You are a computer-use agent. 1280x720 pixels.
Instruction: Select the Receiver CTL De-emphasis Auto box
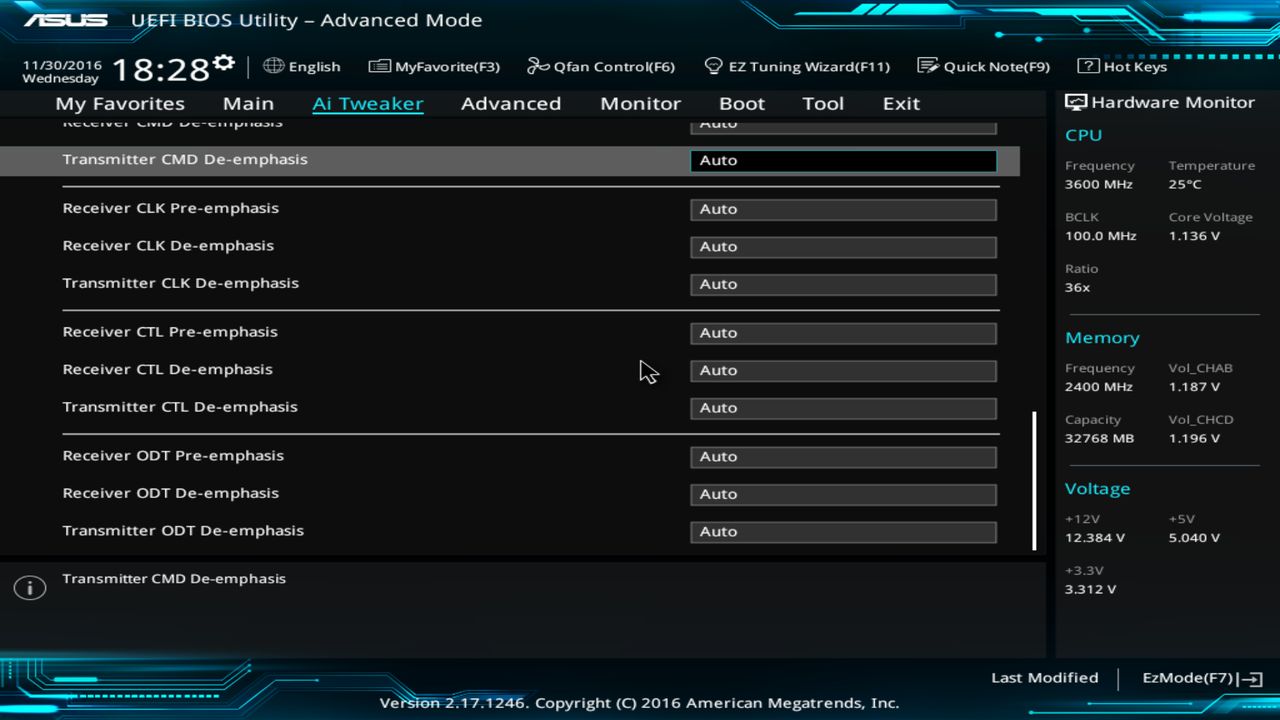(x=842, y=370)
